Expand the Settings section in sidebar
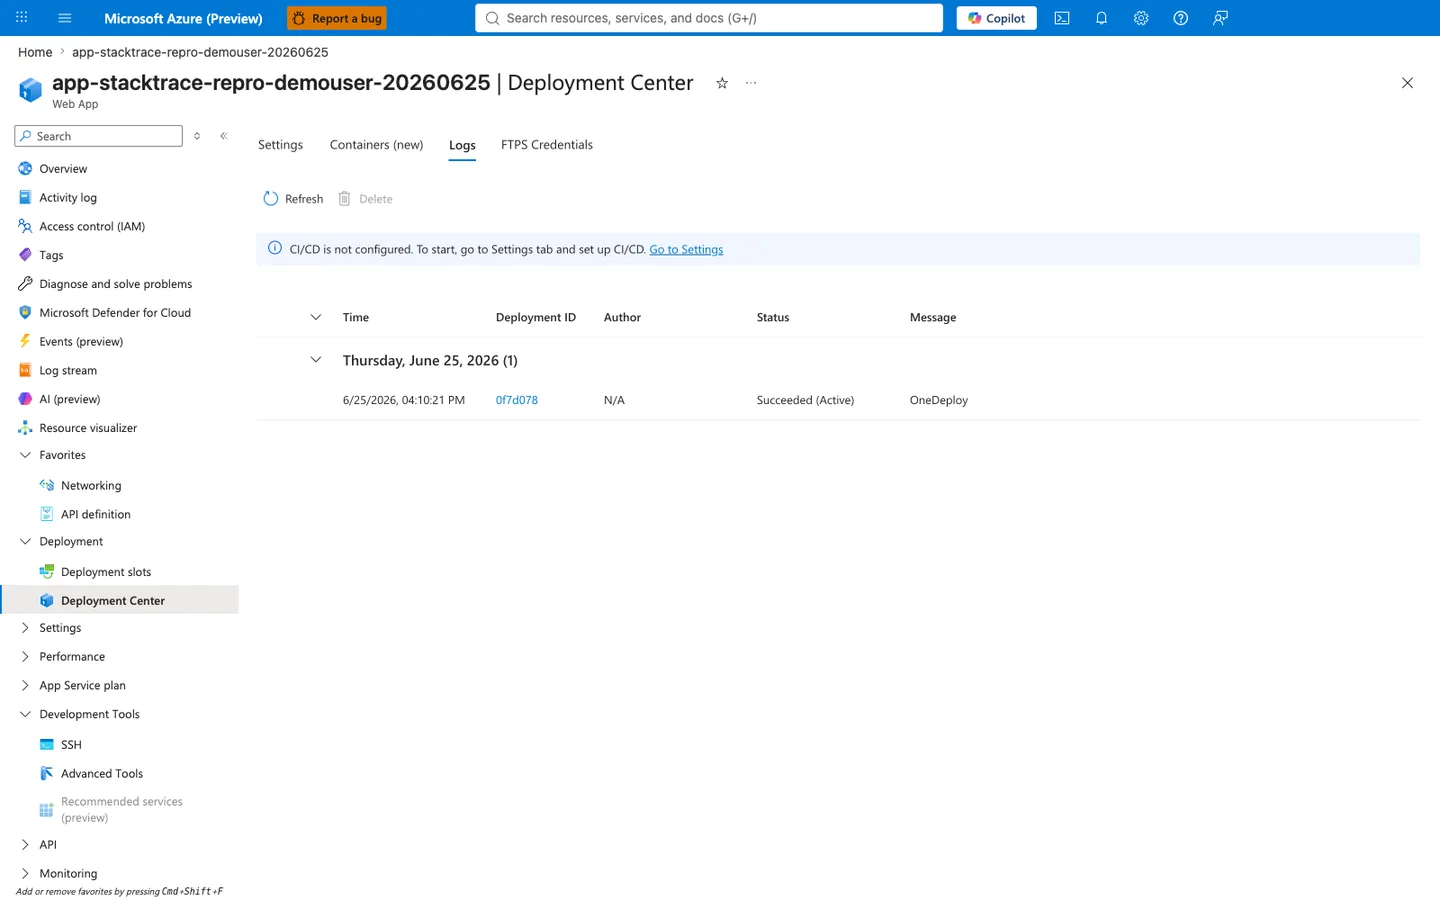 (25, 628)
